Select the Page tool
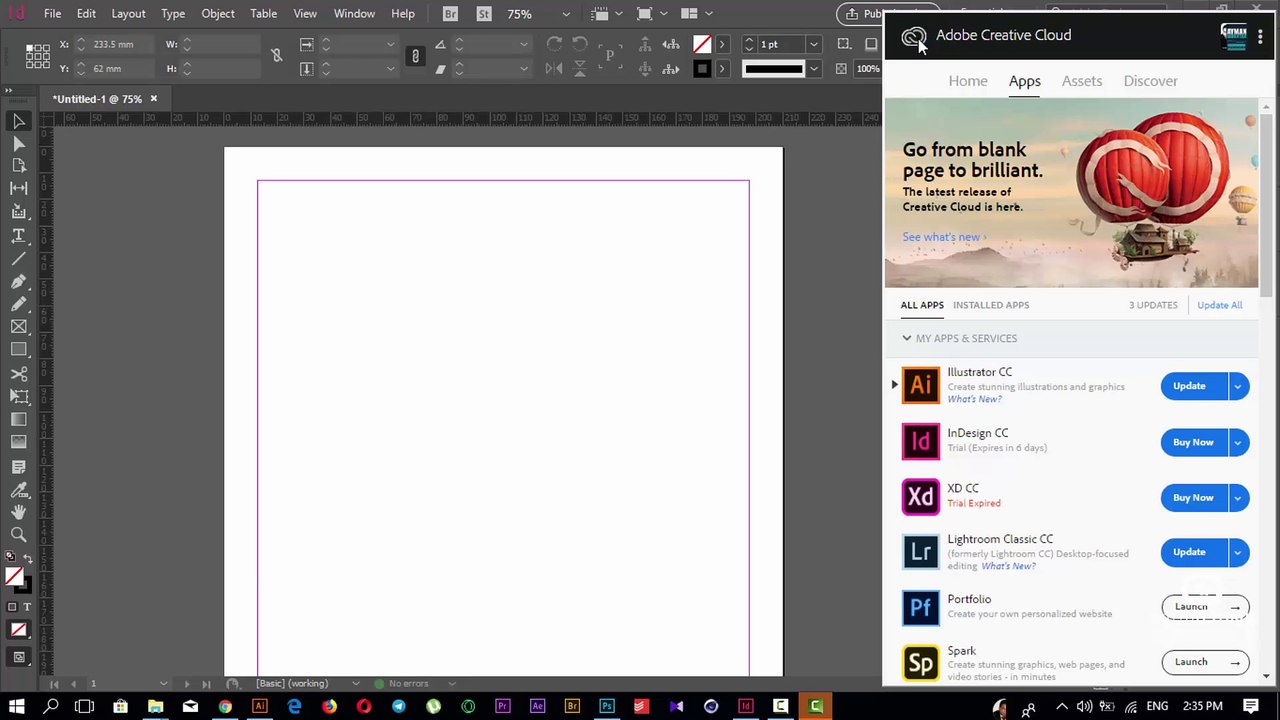The height and width of the screenshot is (720, 1280). [19, 166]
